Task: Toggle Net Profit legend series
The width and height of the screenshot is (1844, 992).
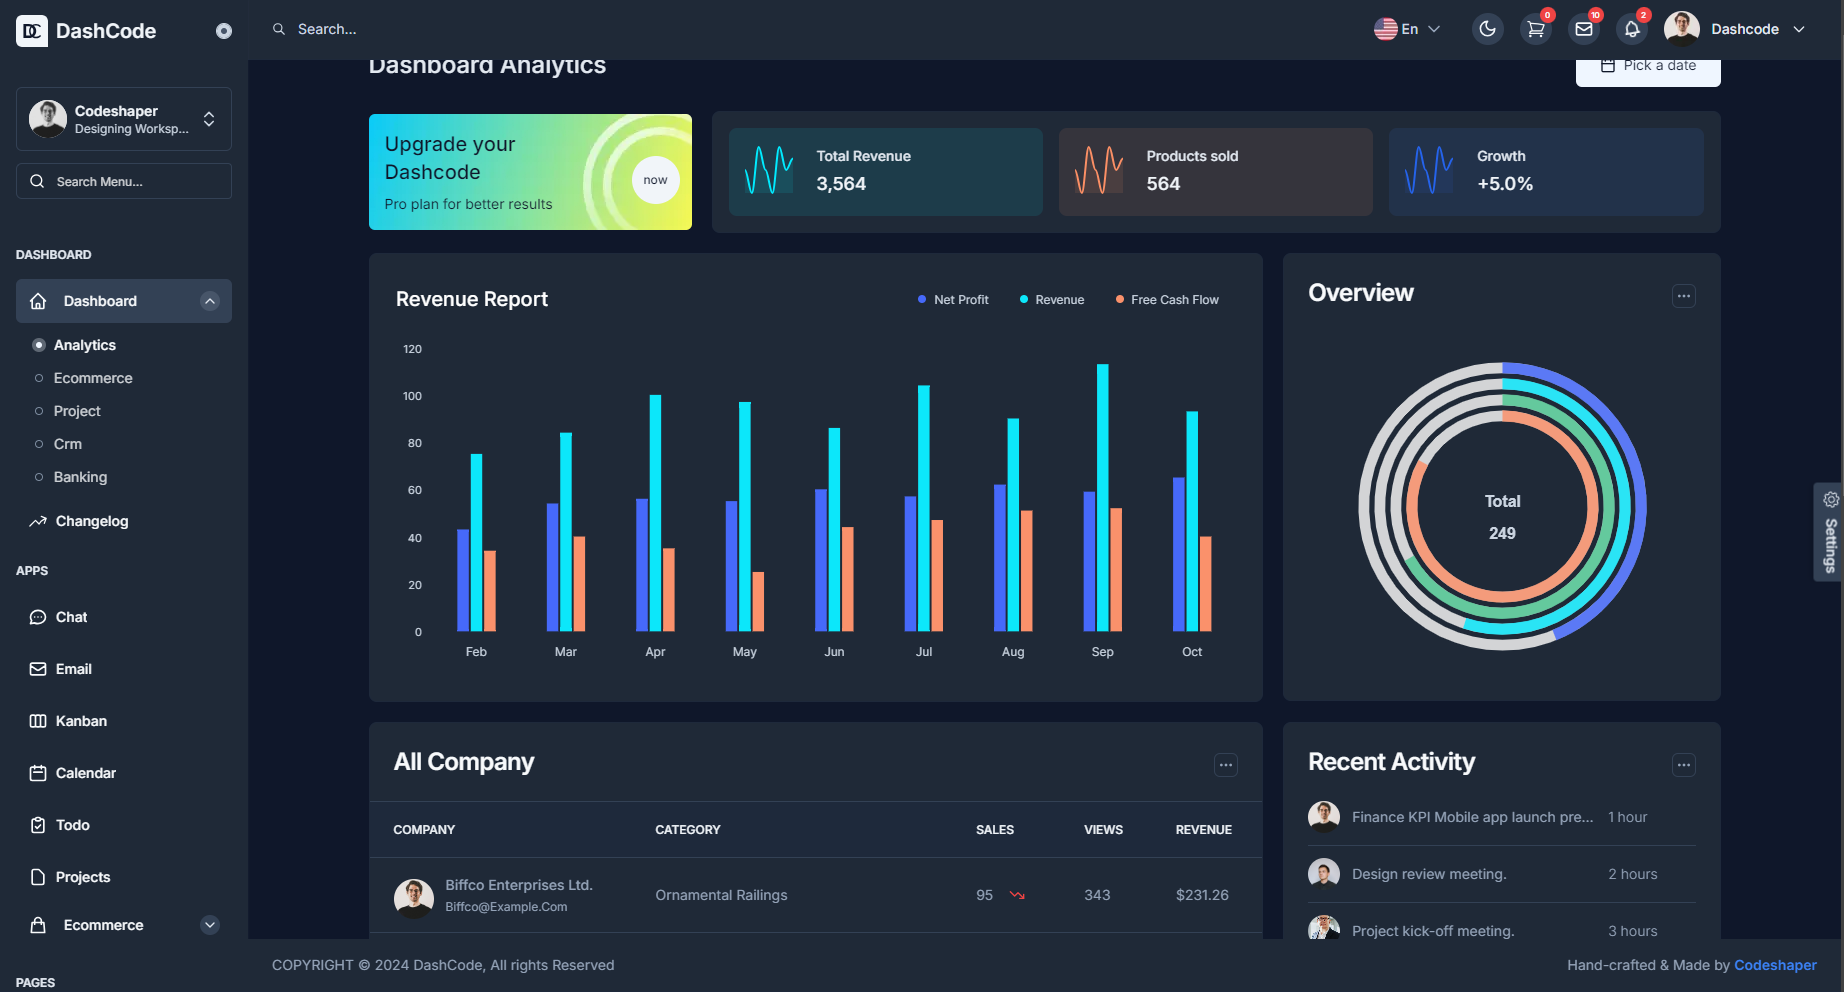Action: click(x=953, y=300)
